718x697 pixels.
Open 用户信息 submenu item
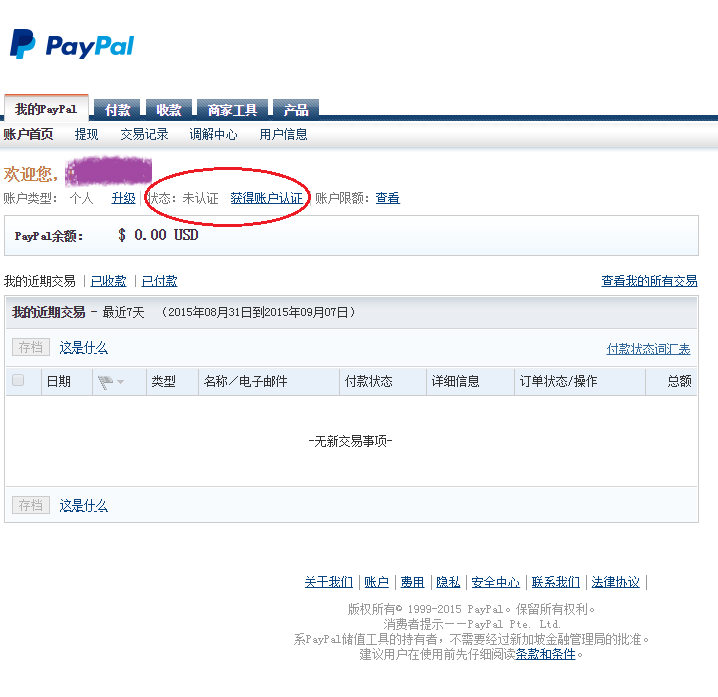point(283,134)
